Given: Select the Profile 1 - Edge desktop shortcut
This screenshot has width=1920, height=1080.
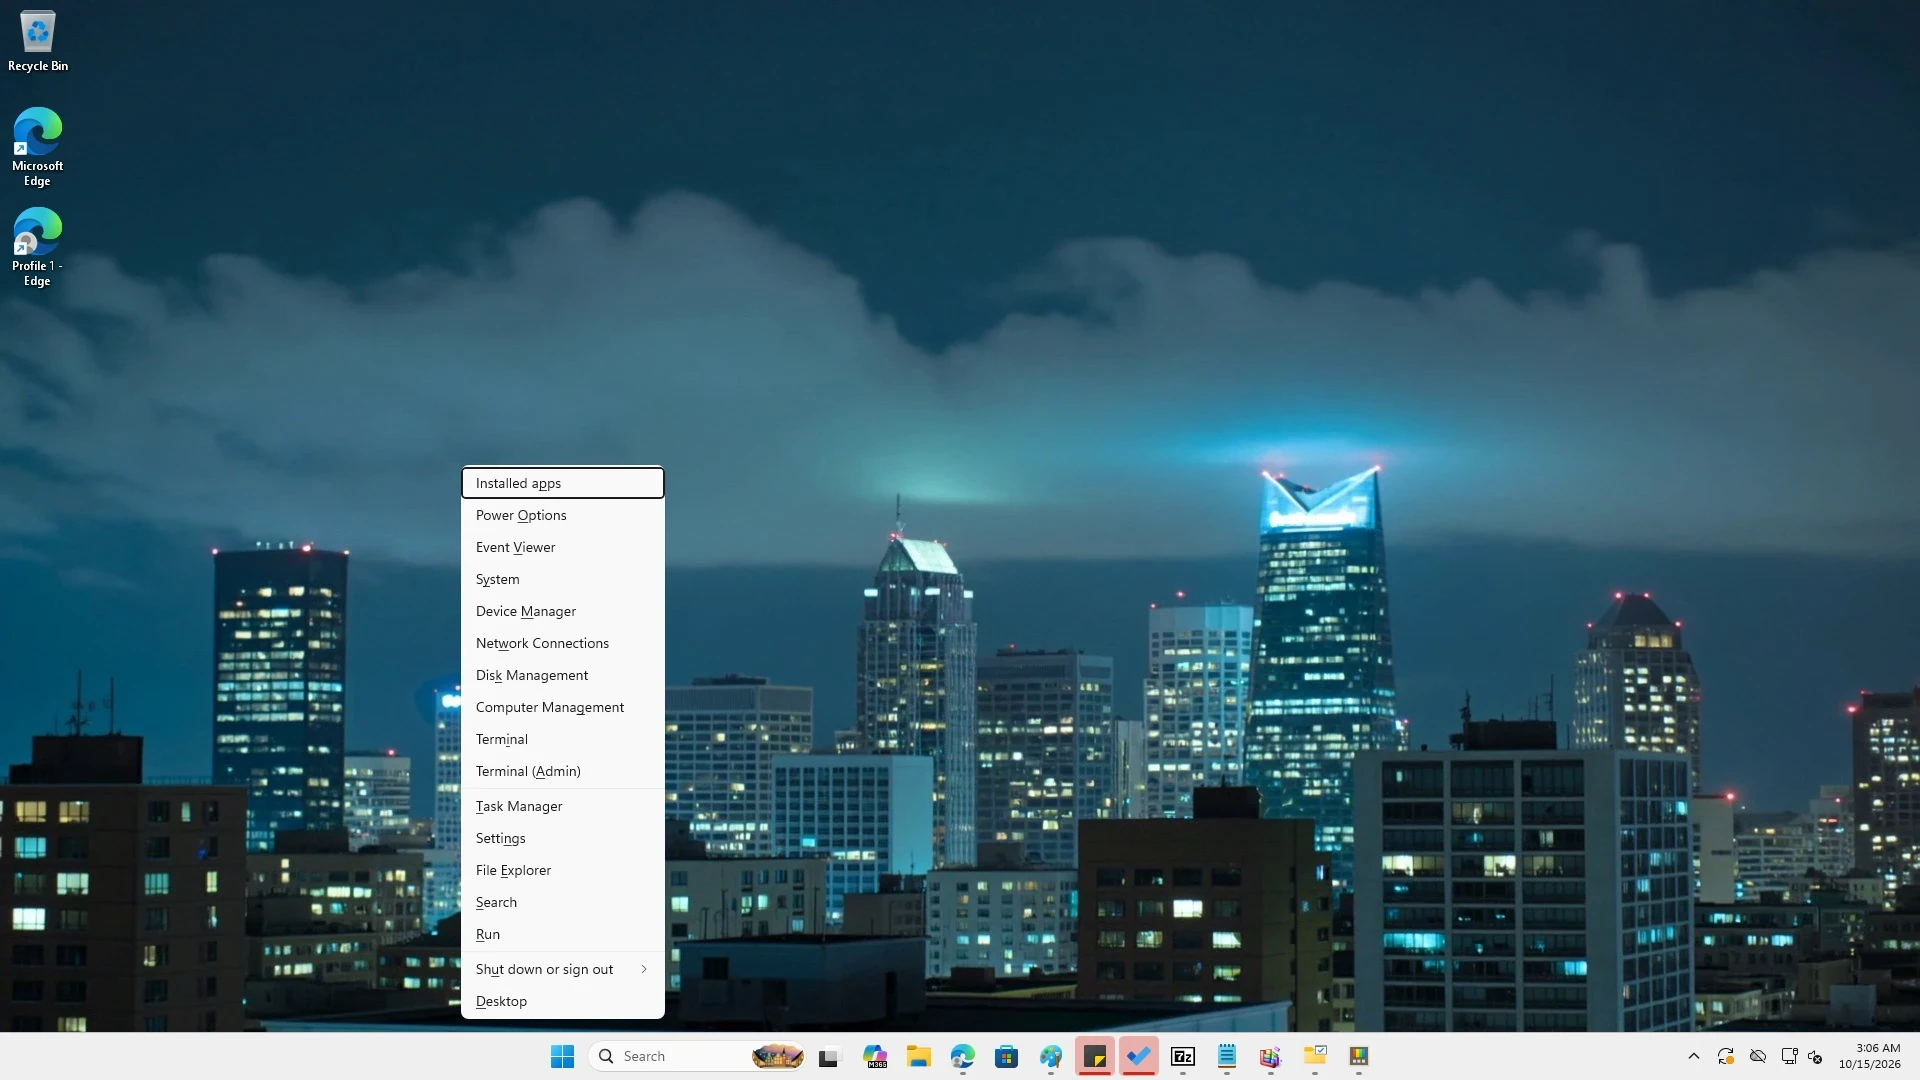Looking at the screenshot, I should click(x=38, y=247).
